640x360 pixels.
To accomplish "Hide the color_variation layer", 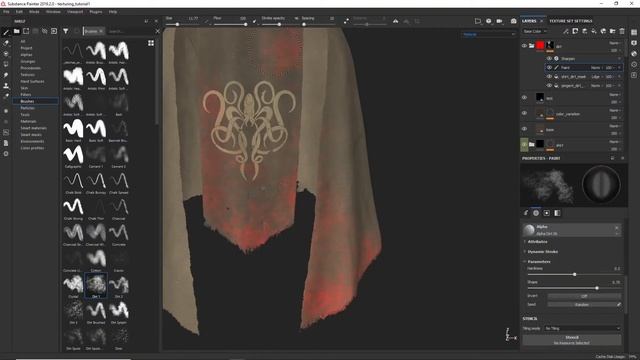I will 524,113.
